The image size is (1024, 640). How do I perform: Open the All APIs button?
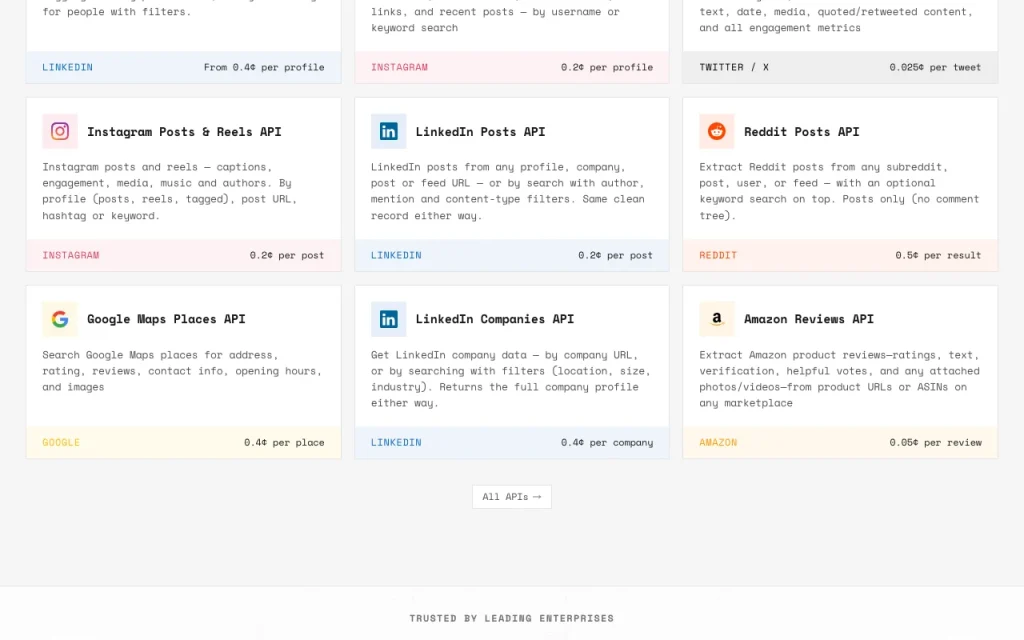tap(512, 496)
